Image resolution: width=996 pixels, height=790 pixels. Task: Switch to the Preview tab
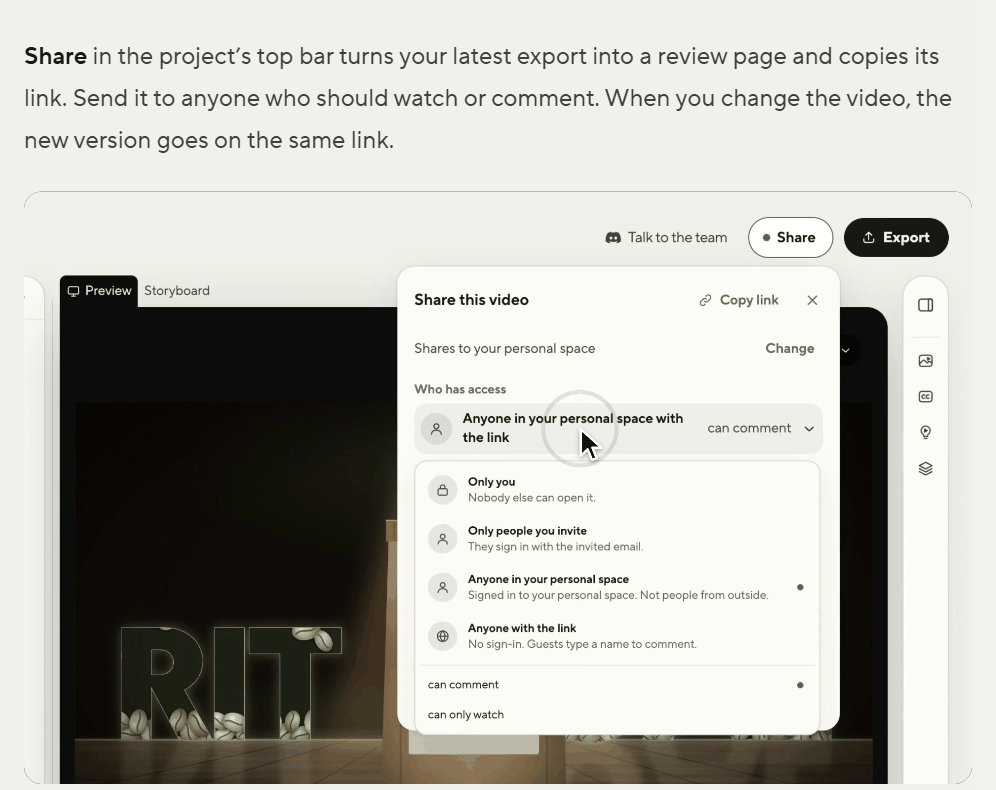pos(99,291)
